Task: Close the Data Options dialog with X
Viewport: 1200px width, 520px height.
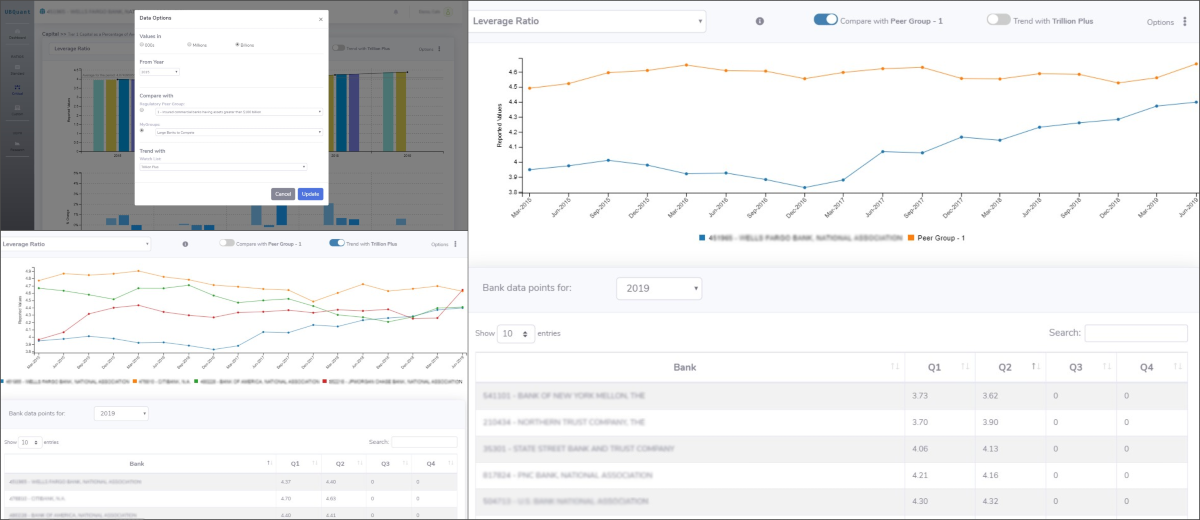Action: coord(320,18)
